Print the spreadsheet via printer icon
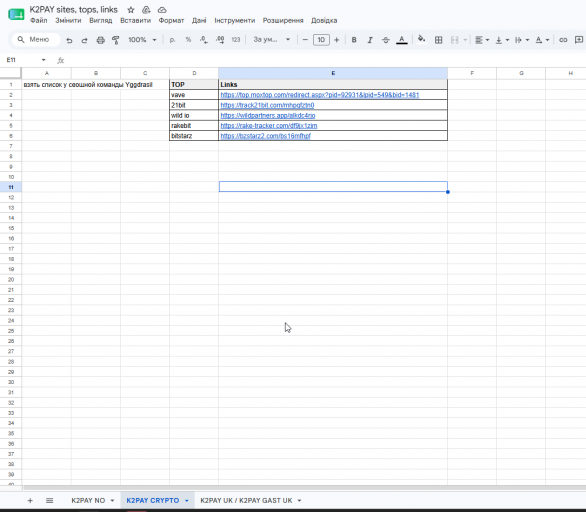The width and height of the screenshot is (586, 512). point(101,40)
